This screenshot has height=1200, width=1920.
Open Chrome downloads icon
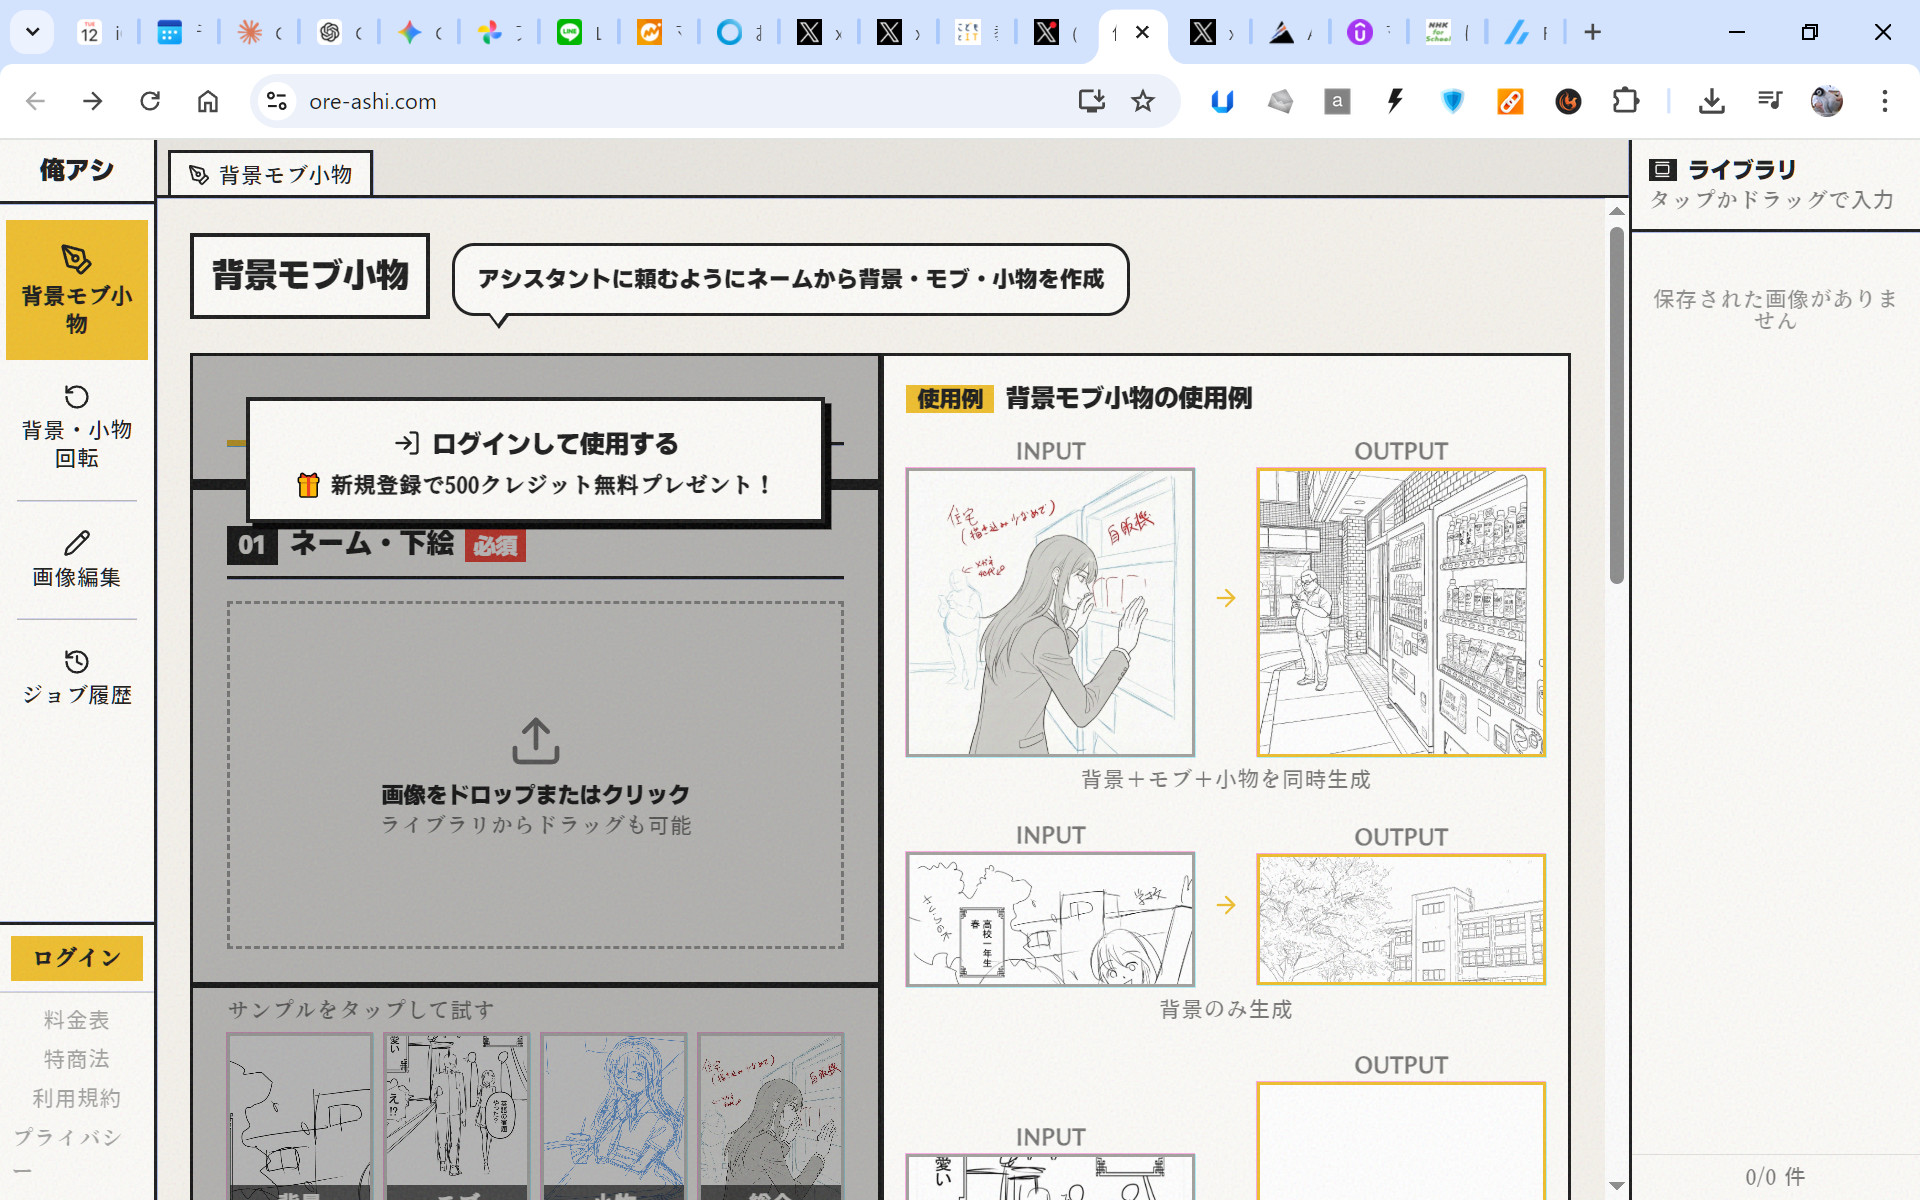tap(1711, 101)
